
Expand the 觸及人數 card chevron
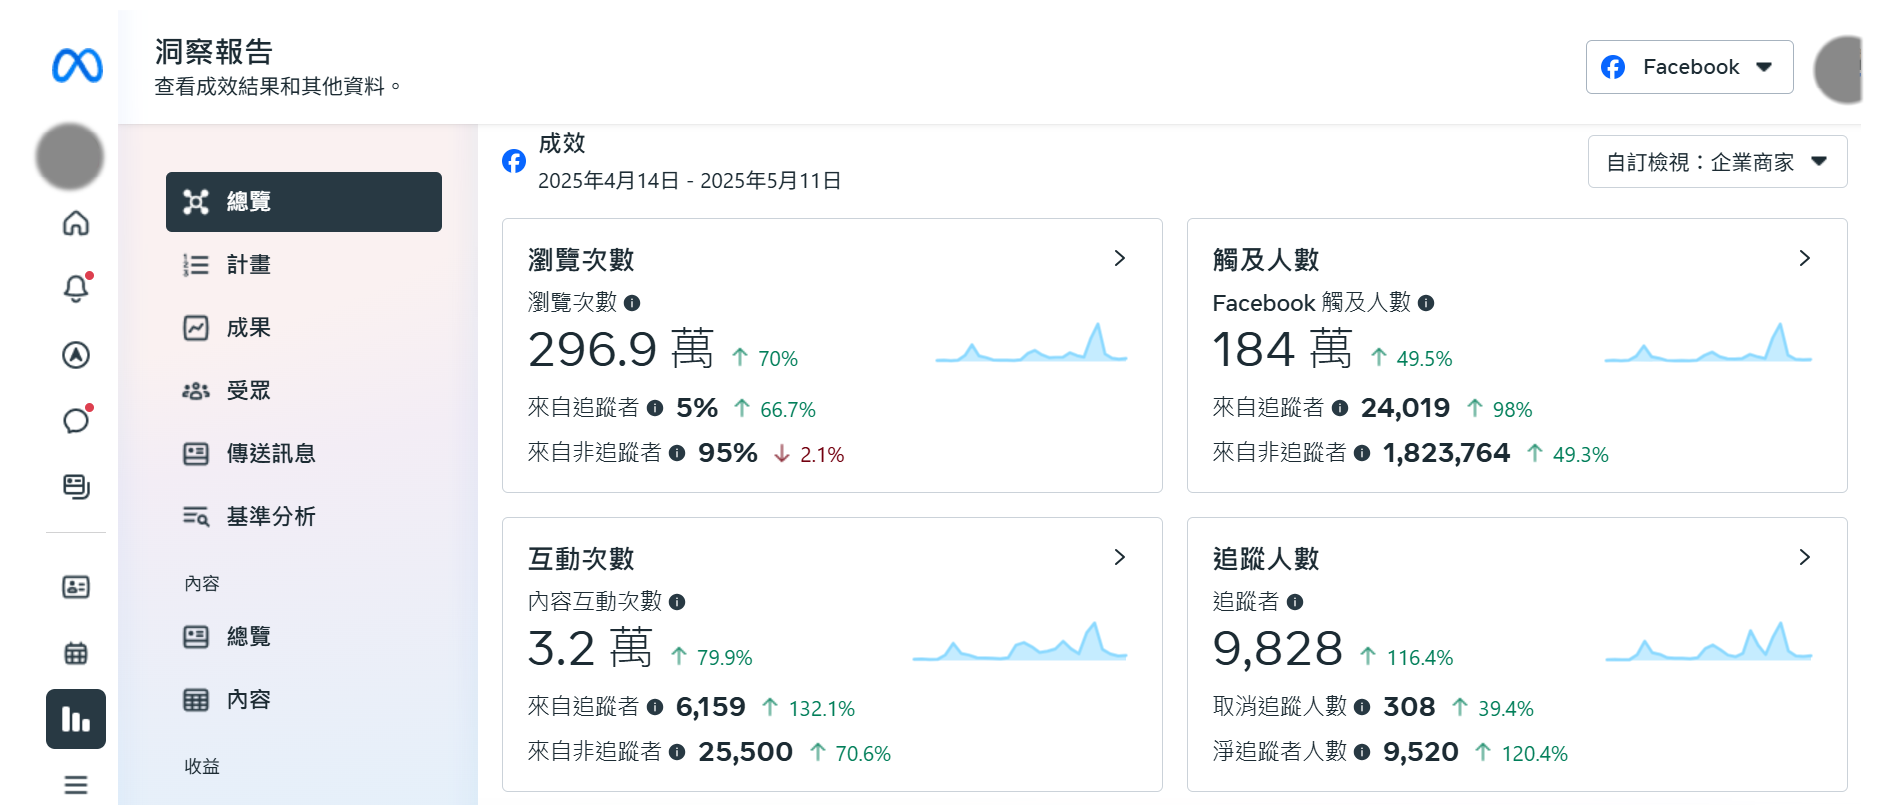[x=1804, y=259]
